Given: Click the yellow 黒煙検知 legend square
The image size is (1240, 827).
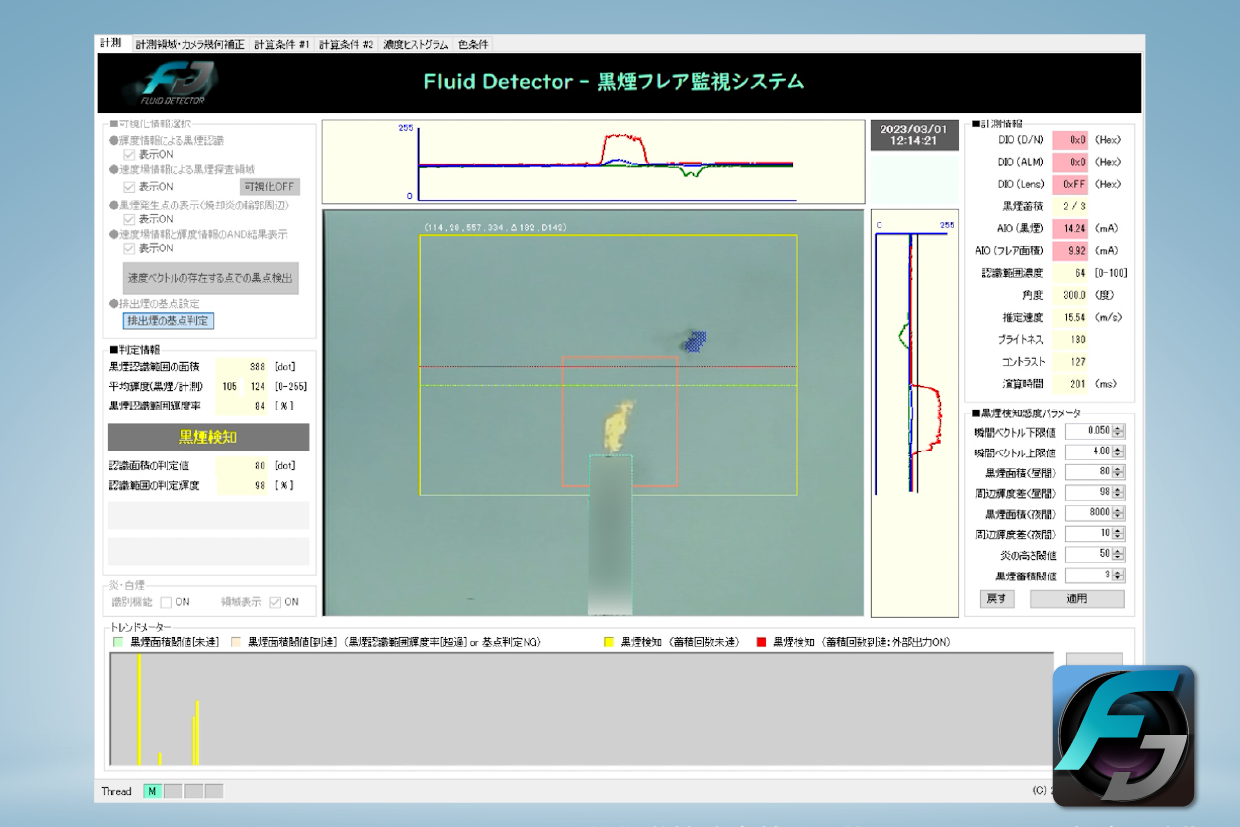Looking at the screenshot, I should [610, 642].
